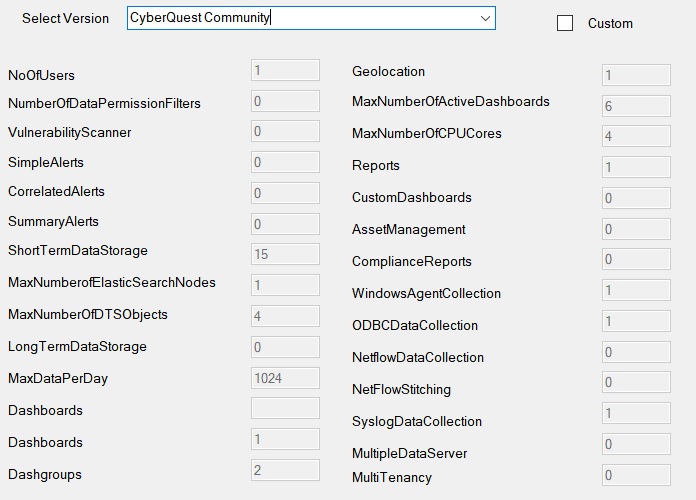Focus the Reports input field
The width and height of the screenshot is (696, 500).
pyautogui.click(x=636, y=167)
